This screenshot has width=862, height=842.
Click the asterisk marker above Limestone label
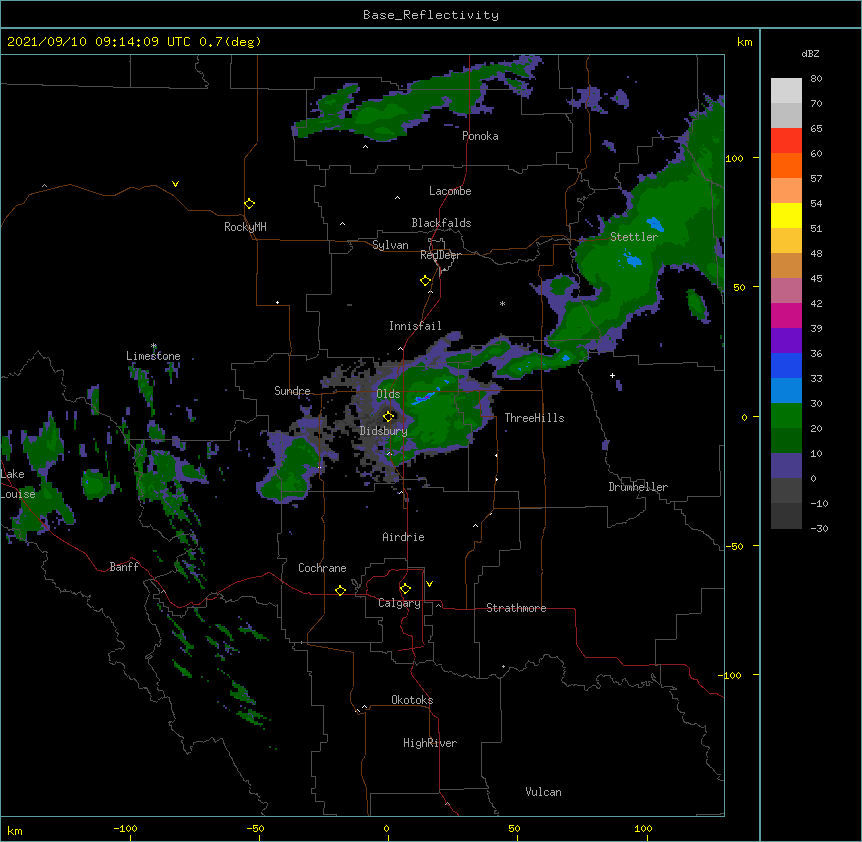point(154,346)
